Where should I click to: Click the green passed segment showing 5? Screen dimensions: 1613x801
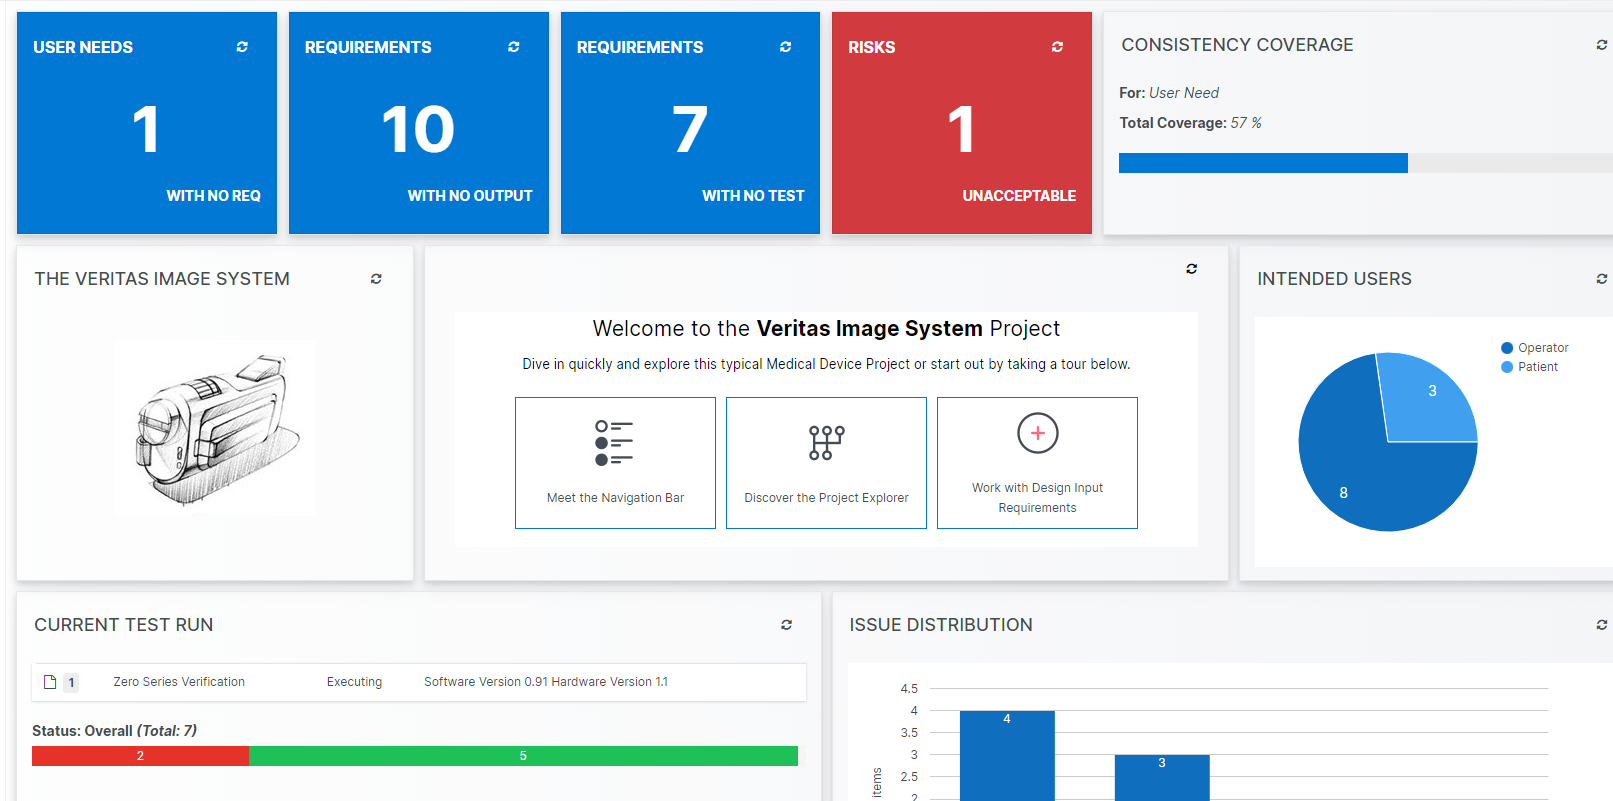click(x=523, y=756)
